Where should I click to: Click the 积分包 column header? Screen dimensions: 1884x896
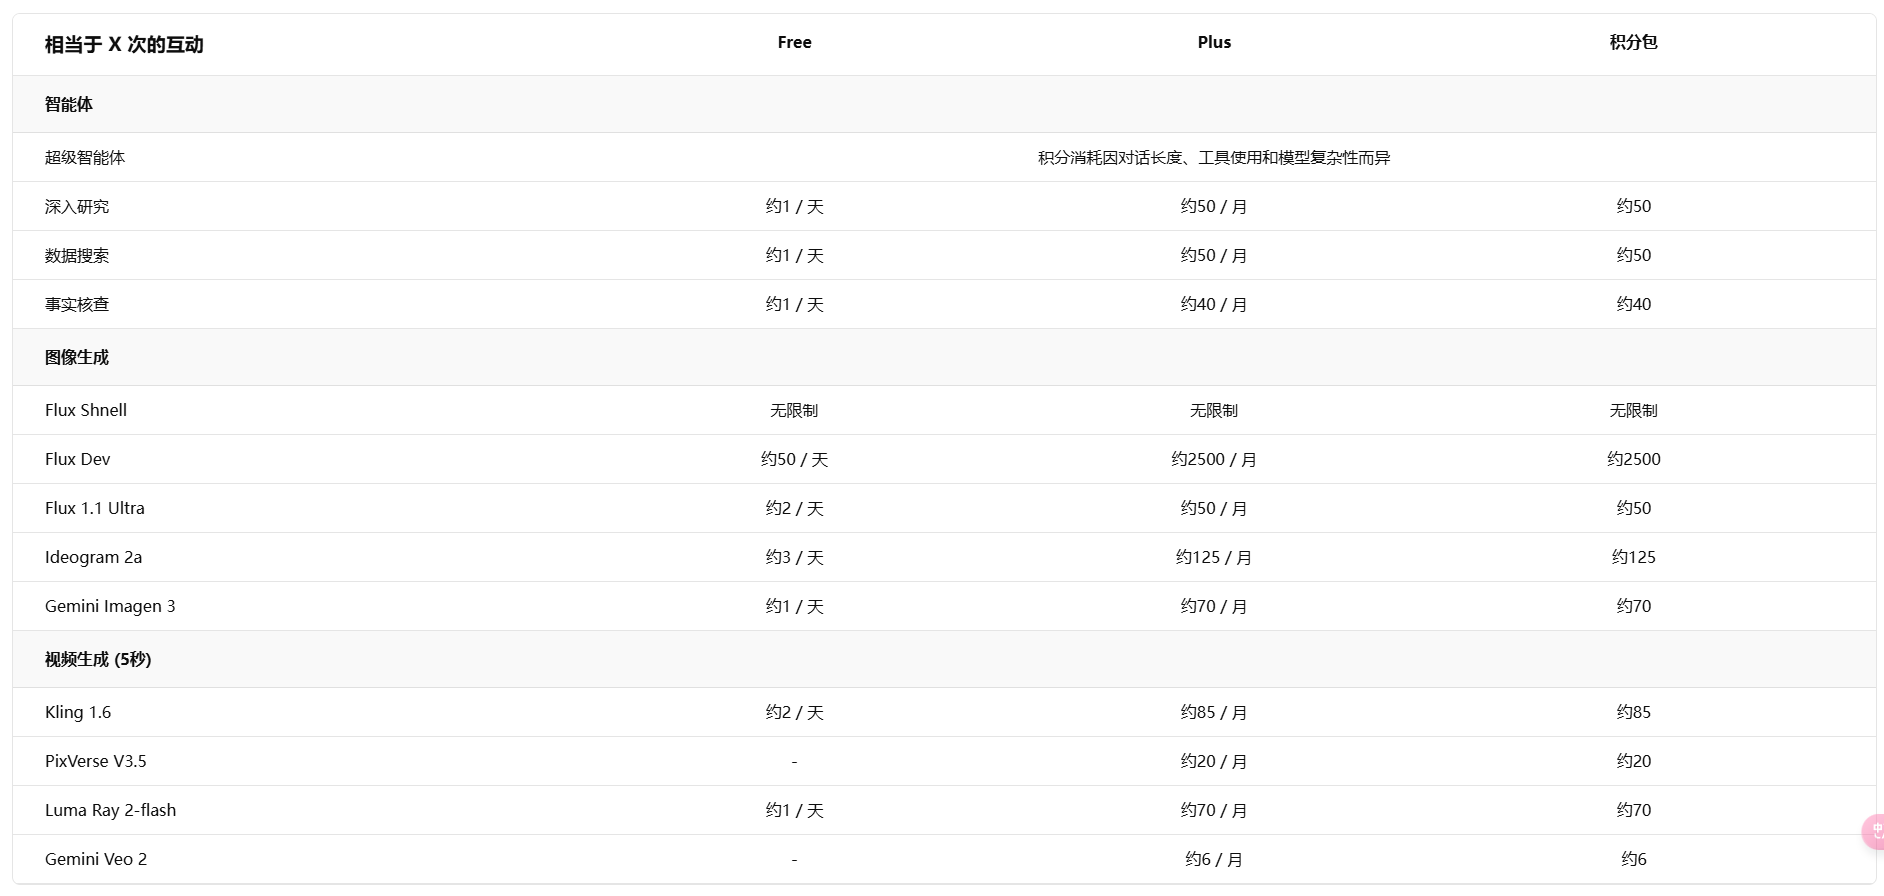pyautogui.click(x=1633, y=42)
